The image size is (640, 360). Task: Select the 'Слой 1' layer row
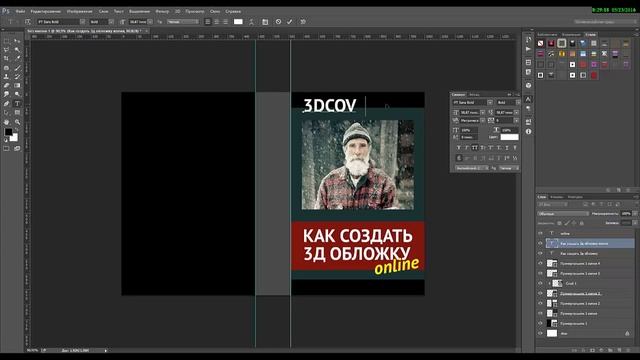(x=590, y=283)
